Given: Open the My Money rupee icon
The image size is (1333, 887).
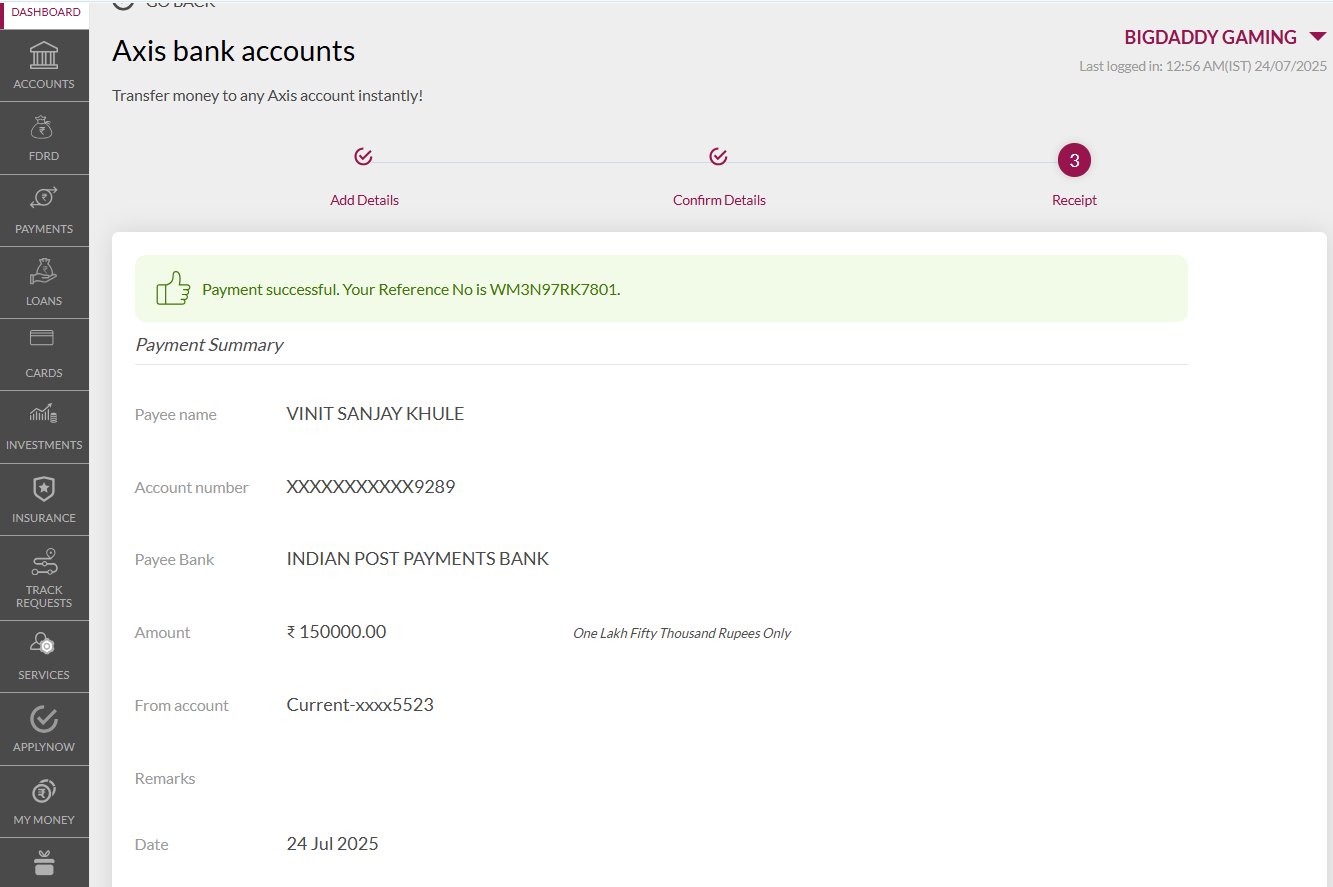Looking at the screenshot, I should [x=44, y=792].
